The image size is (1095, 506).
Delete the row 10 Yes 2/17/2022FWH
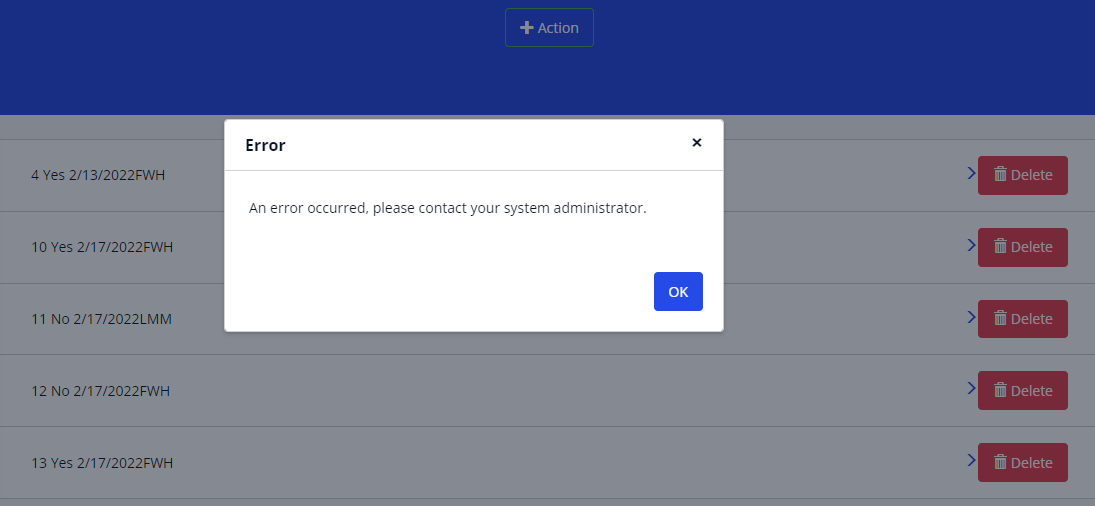(x=1022, y=247)
